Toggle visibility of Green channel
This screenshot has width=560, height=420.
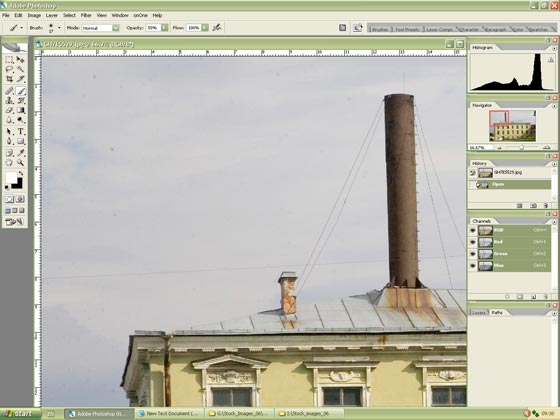473,254
